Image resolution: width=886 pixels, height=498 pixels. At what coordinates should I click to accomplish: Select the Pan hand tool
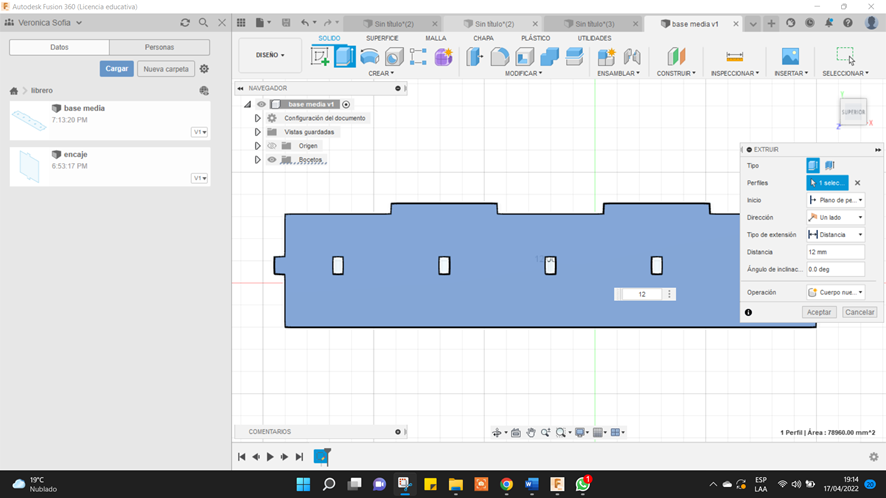531,432
